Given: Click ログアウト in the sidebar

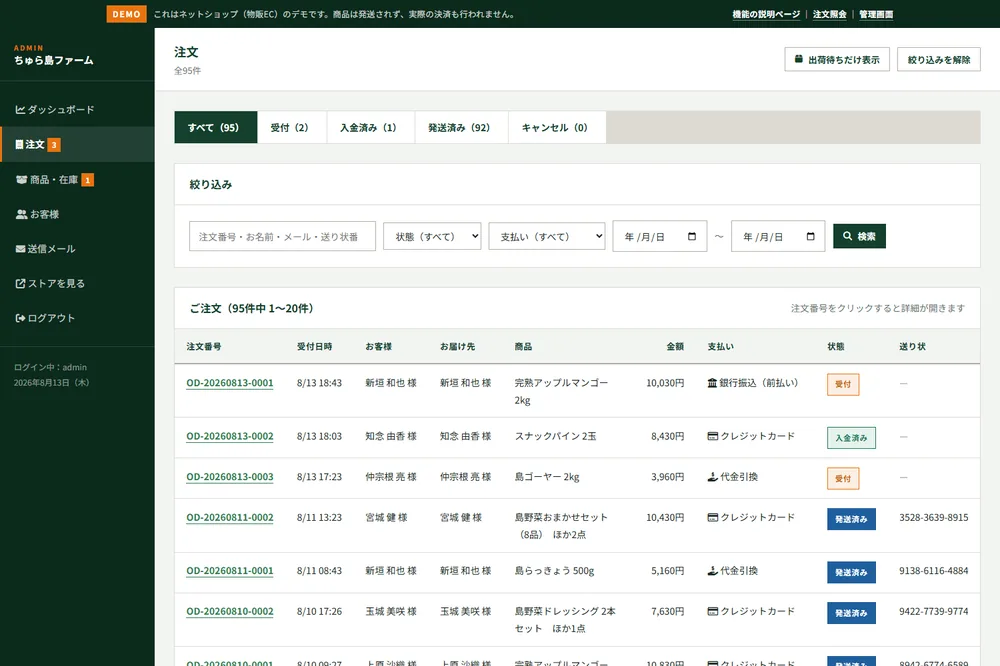Looking at the screenshot, I should pos(77,318).
